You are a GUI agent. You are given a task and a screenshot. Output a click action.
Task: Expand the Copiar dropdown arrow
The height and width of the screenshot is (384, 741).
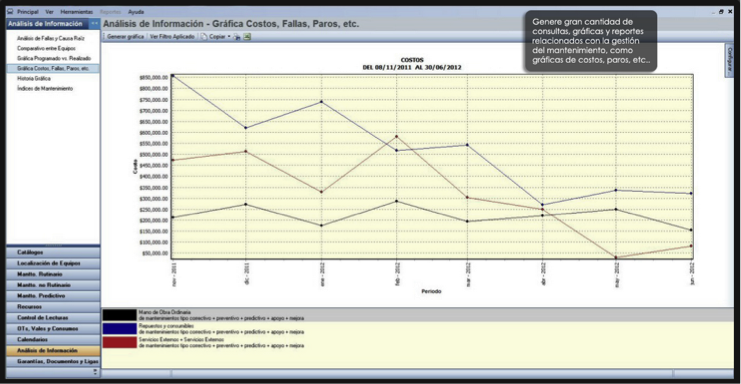click(229, 36)
